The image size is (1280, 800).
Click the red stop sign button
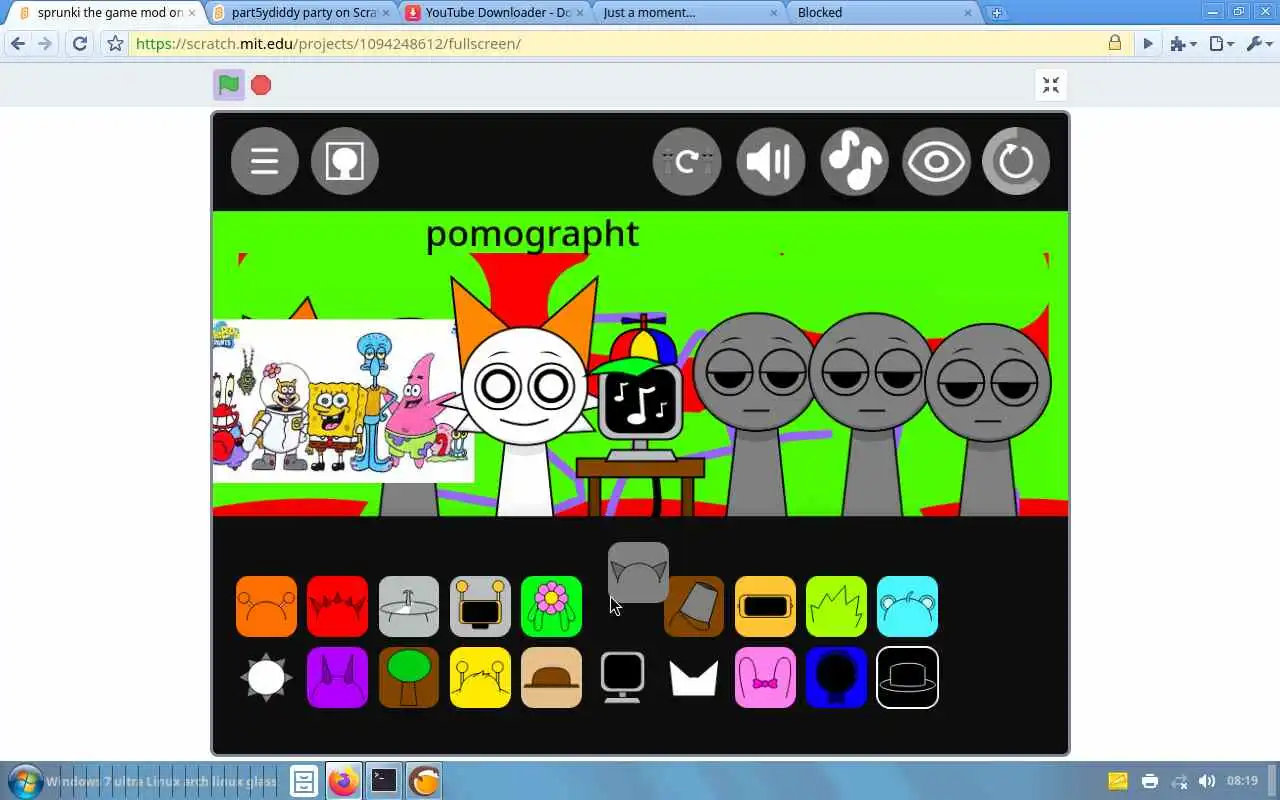(261, 85)
